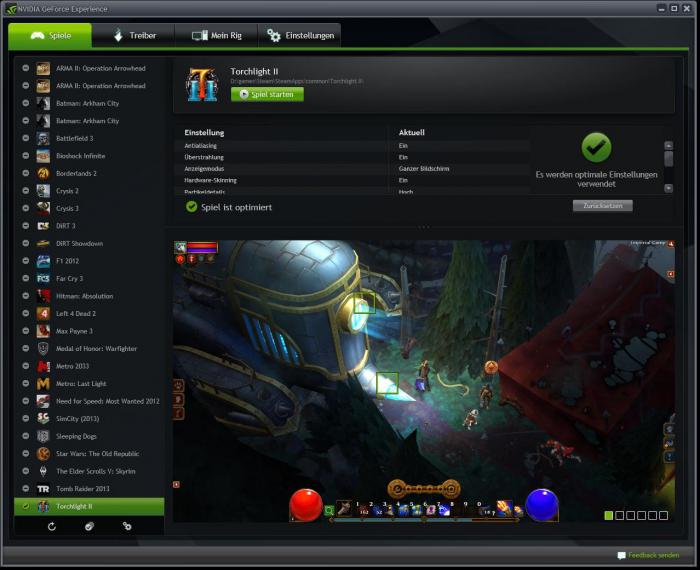This screenshot has height=570, width=700.
Task: Click the Spiel starten button
Action: click(x=267, y=94)
